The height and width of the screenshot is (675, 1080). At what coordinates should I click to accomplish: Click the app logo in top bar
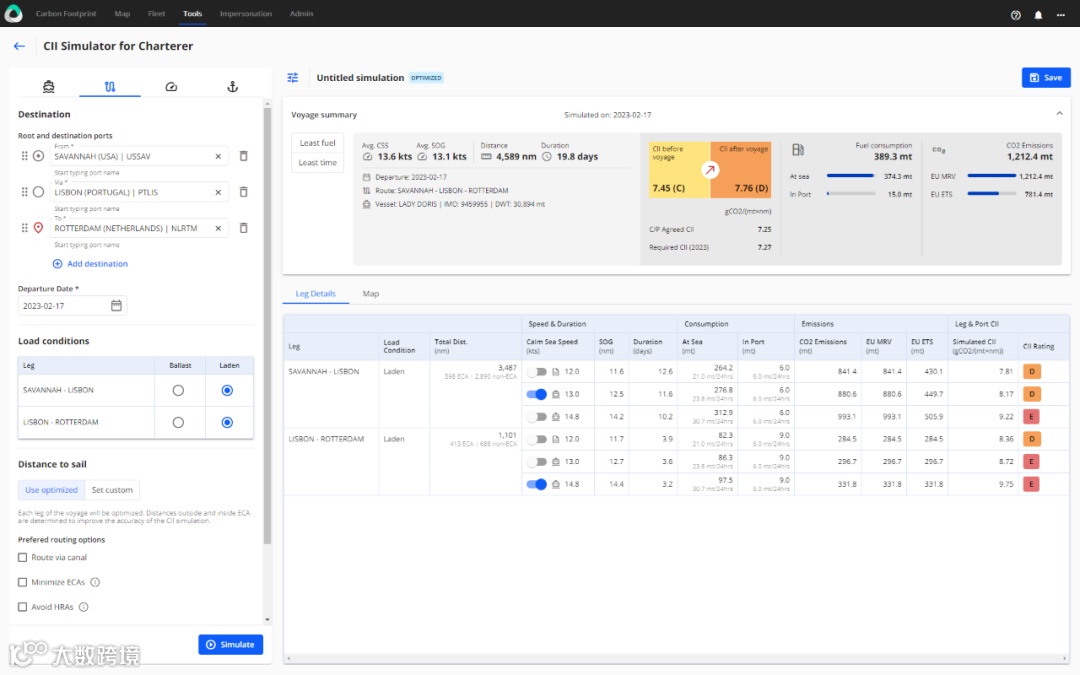click(x=13, y=13)
